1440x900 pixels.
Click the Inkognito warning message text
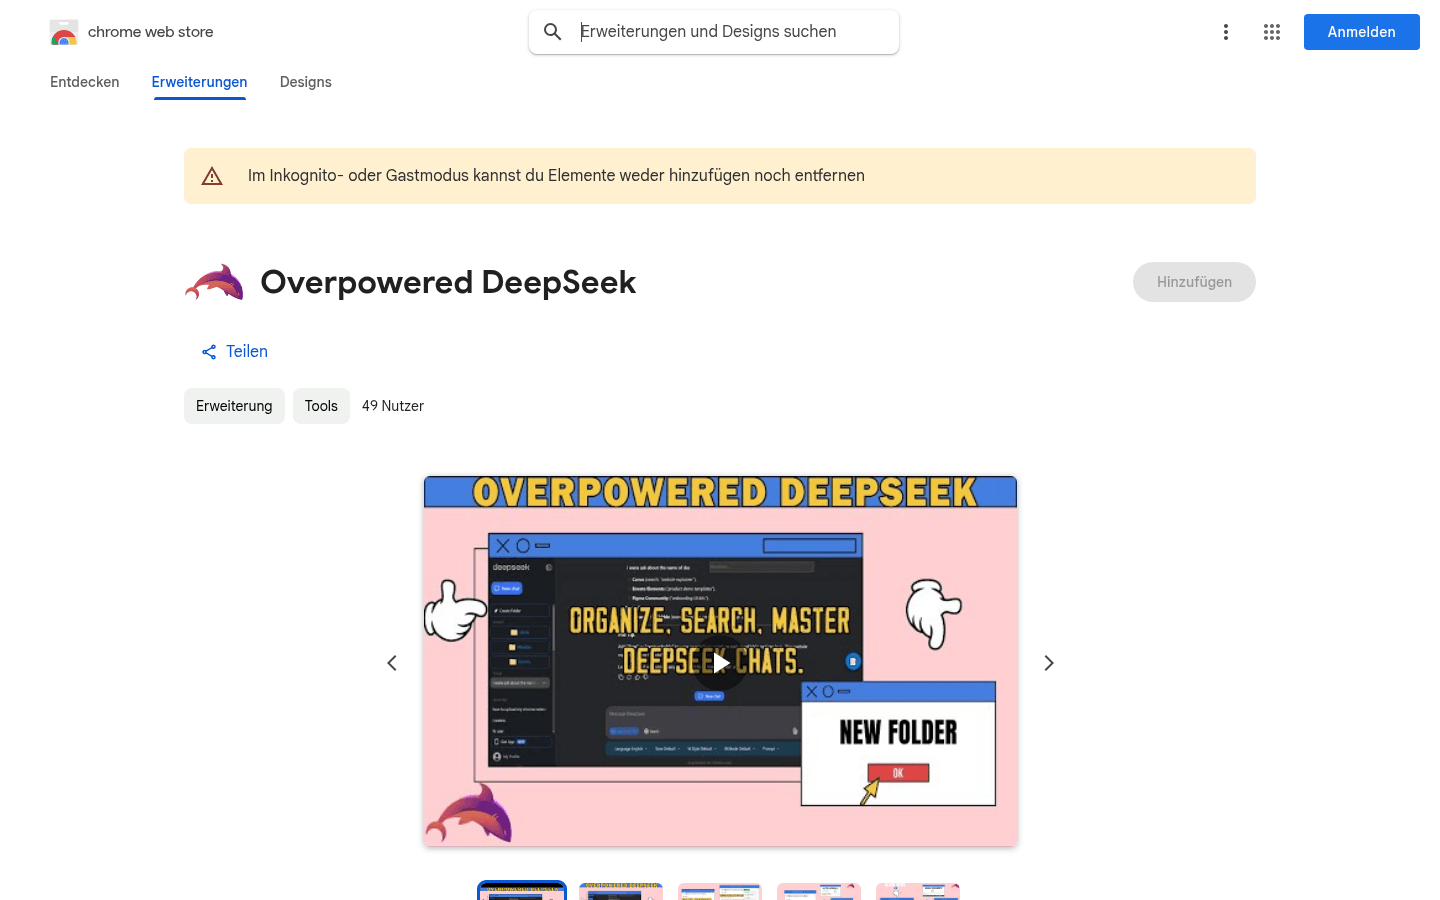click(556, 176)
